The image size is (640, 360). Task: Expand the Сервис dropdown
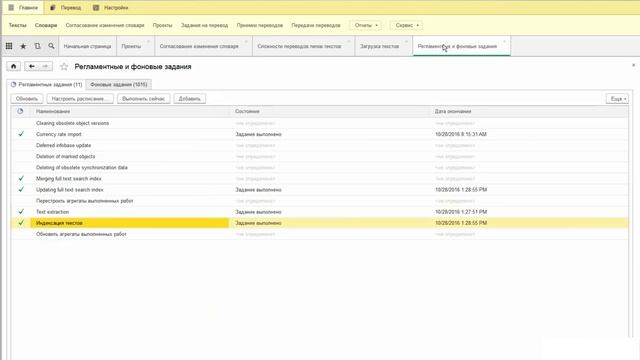coord(407,25)
